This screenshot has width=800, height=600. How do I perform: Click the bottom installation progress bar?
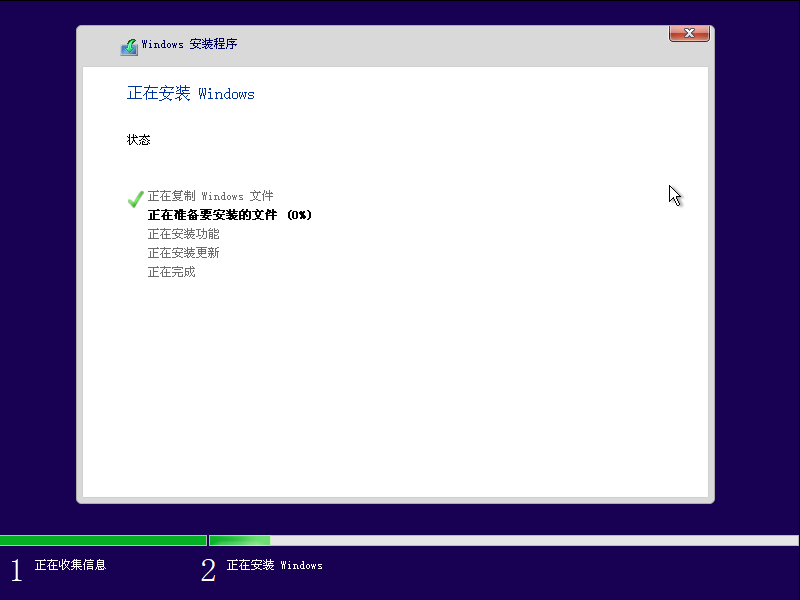tap(400, 540)
